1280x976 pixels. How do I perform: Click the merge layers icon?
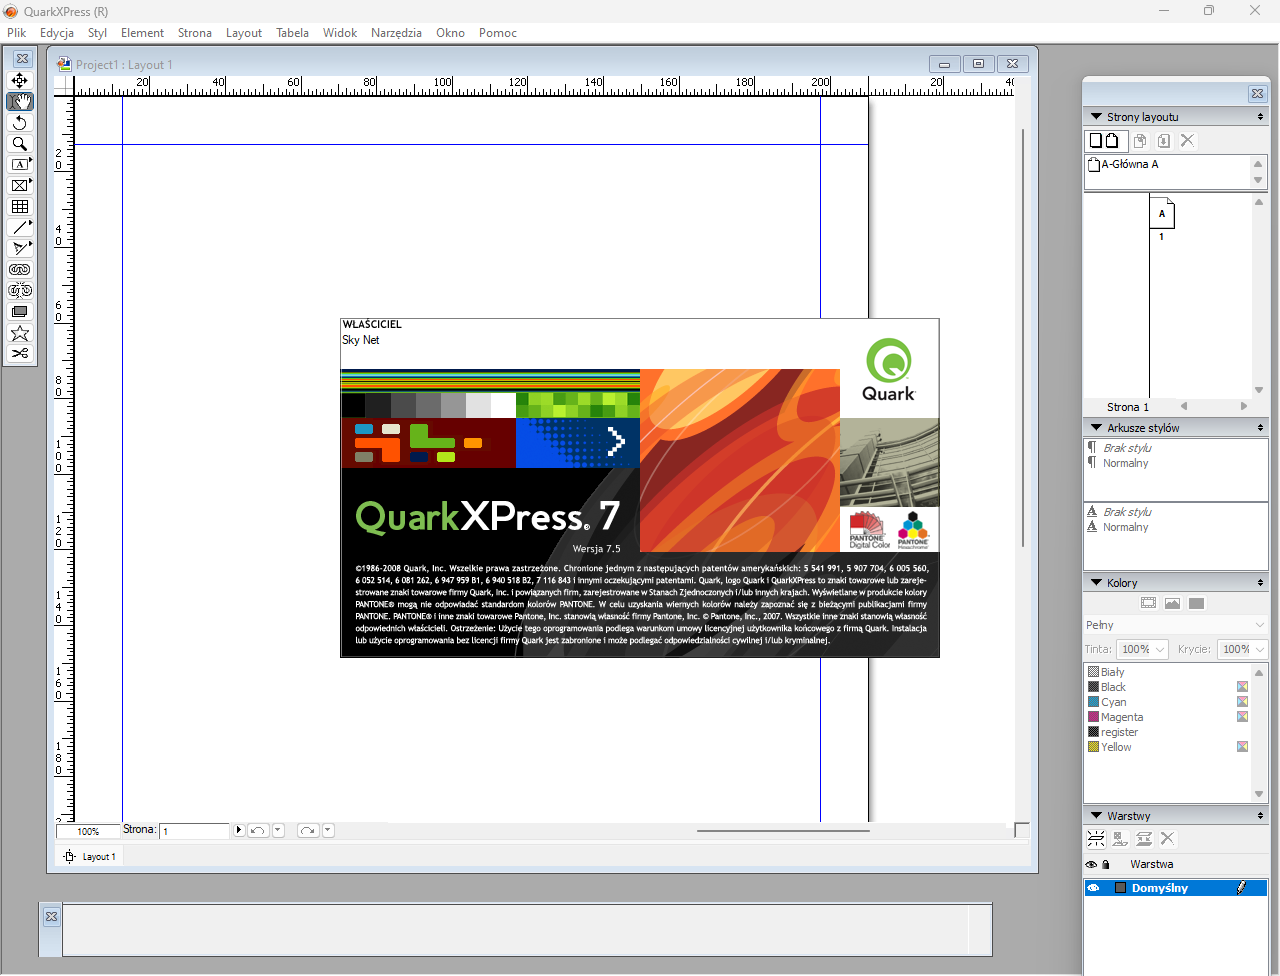click(x=1144, y=839)
